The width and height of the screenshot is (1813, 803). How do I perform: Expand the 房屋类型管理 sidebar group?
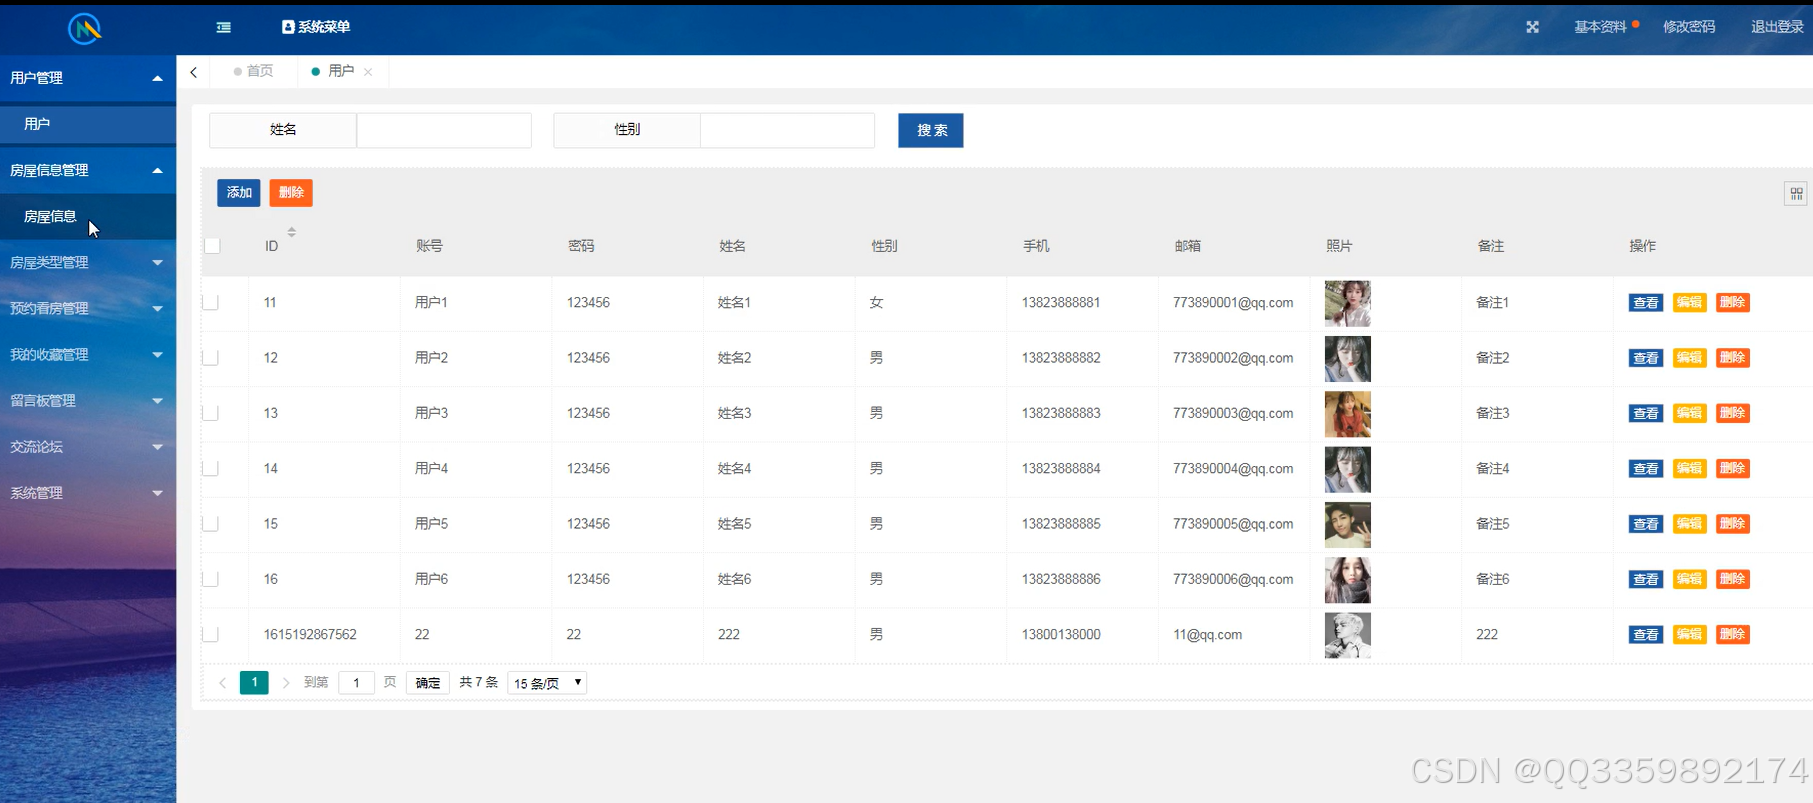click(88, 262)
